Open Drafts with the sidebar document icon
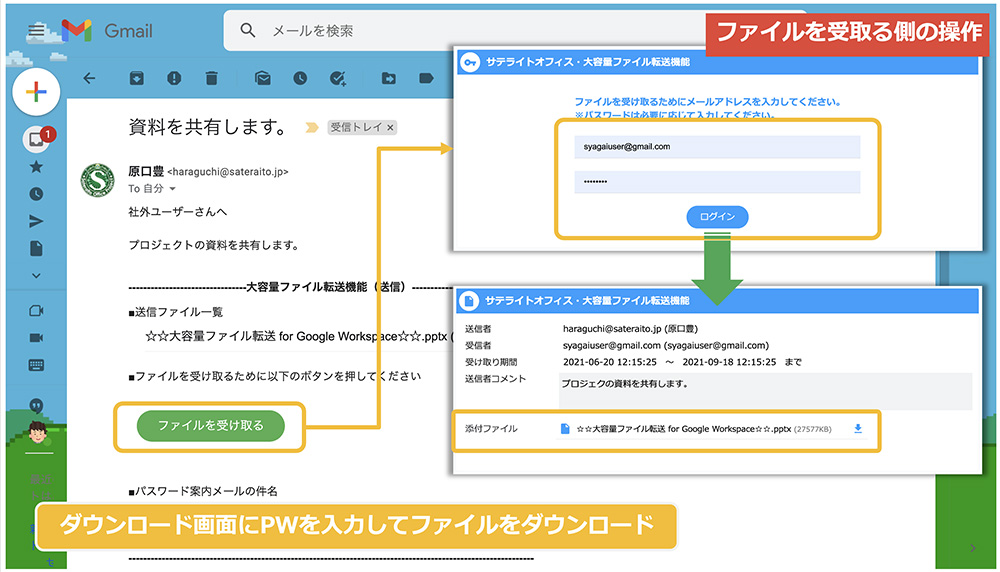 tap(36, 248)
